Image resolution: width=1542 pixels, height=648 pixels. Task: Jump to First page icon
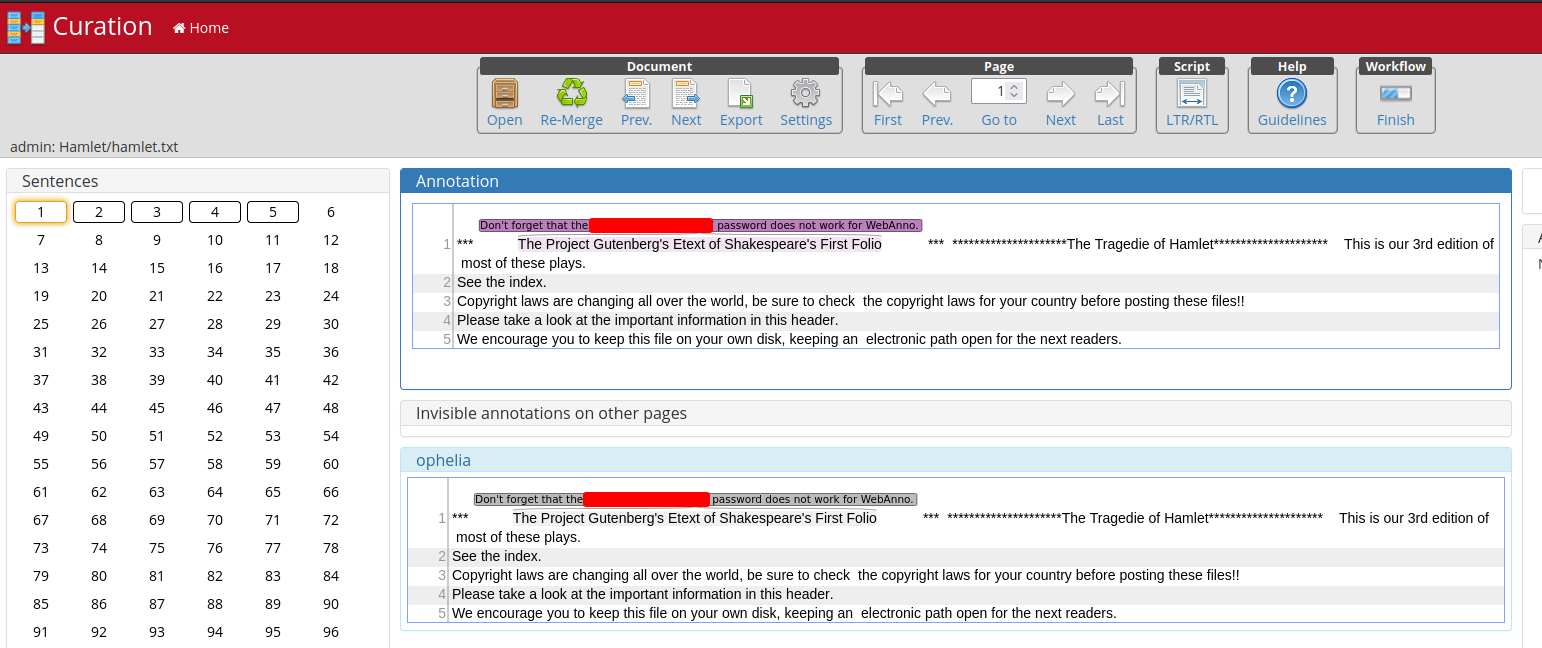click(x=888, y=94)
